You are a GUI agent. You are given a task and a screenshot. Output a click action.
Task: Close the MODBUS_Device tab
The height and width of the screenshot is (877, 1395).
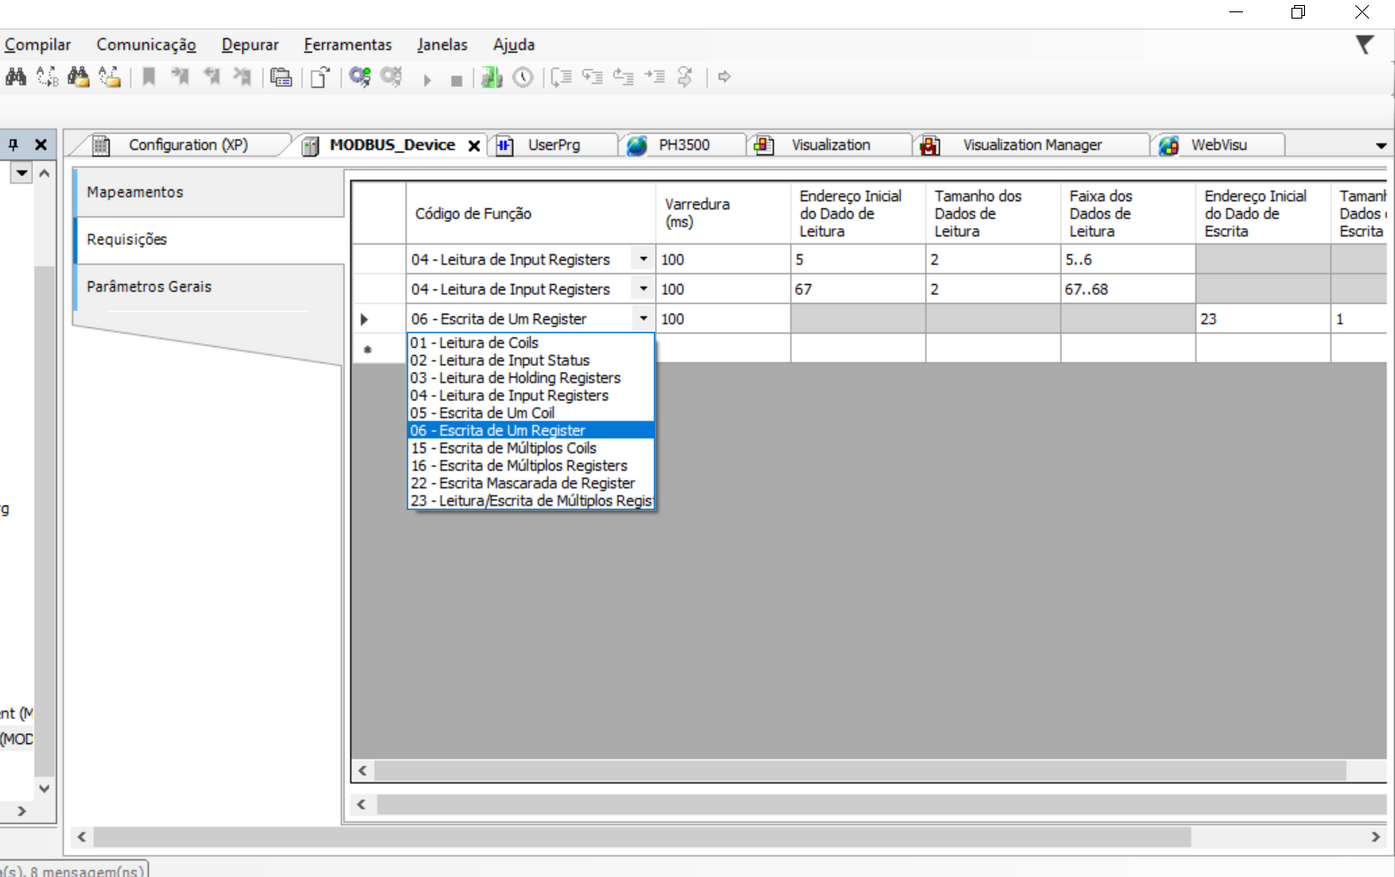click(x=474, y=146)
